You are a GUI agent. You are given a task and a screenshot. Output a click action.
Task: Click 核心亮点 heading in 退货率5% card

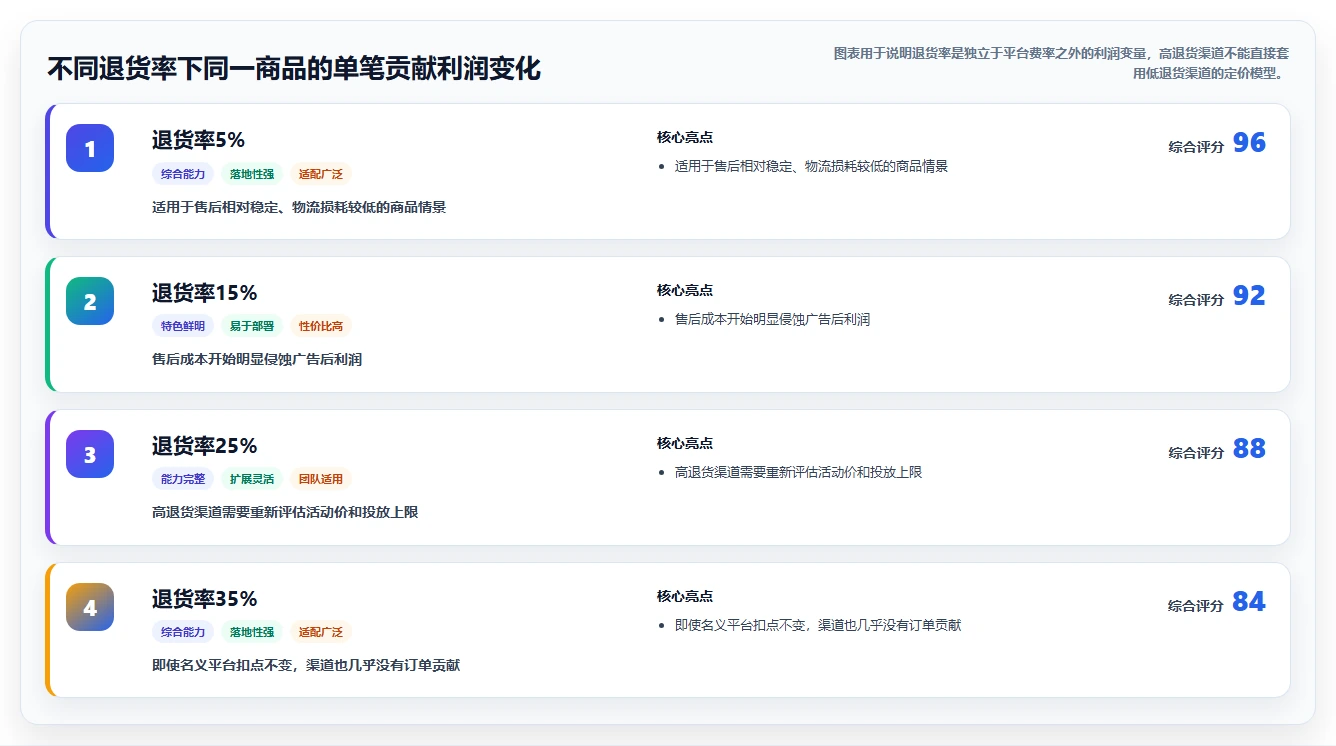(685, 138)
